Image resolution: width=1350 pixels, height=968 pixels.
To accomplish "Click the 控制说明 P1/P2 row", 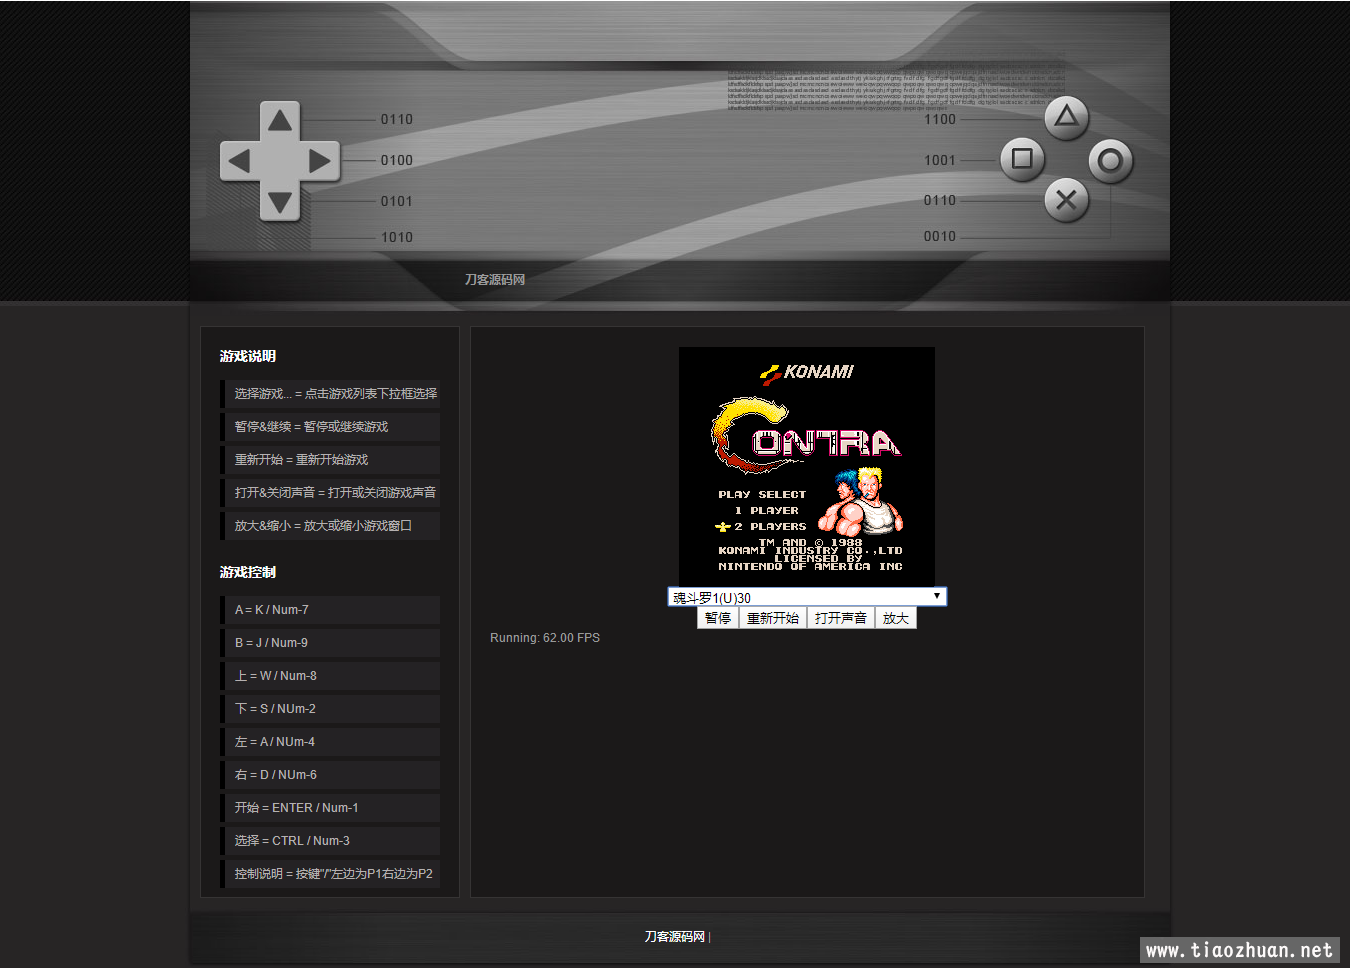I will [x=330, y=874].
